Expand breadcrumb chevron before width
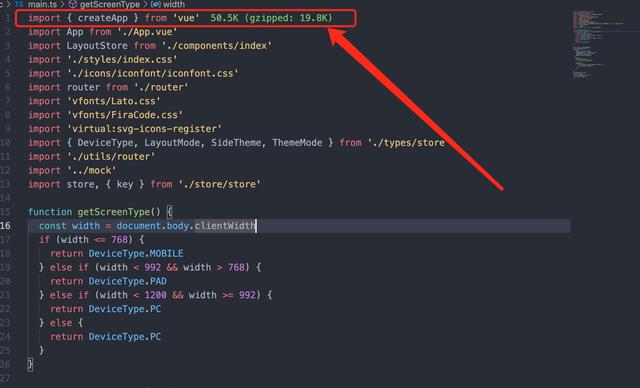Image resolution: width=640 pixels, height=388 pixels. (x=145, y=4)
